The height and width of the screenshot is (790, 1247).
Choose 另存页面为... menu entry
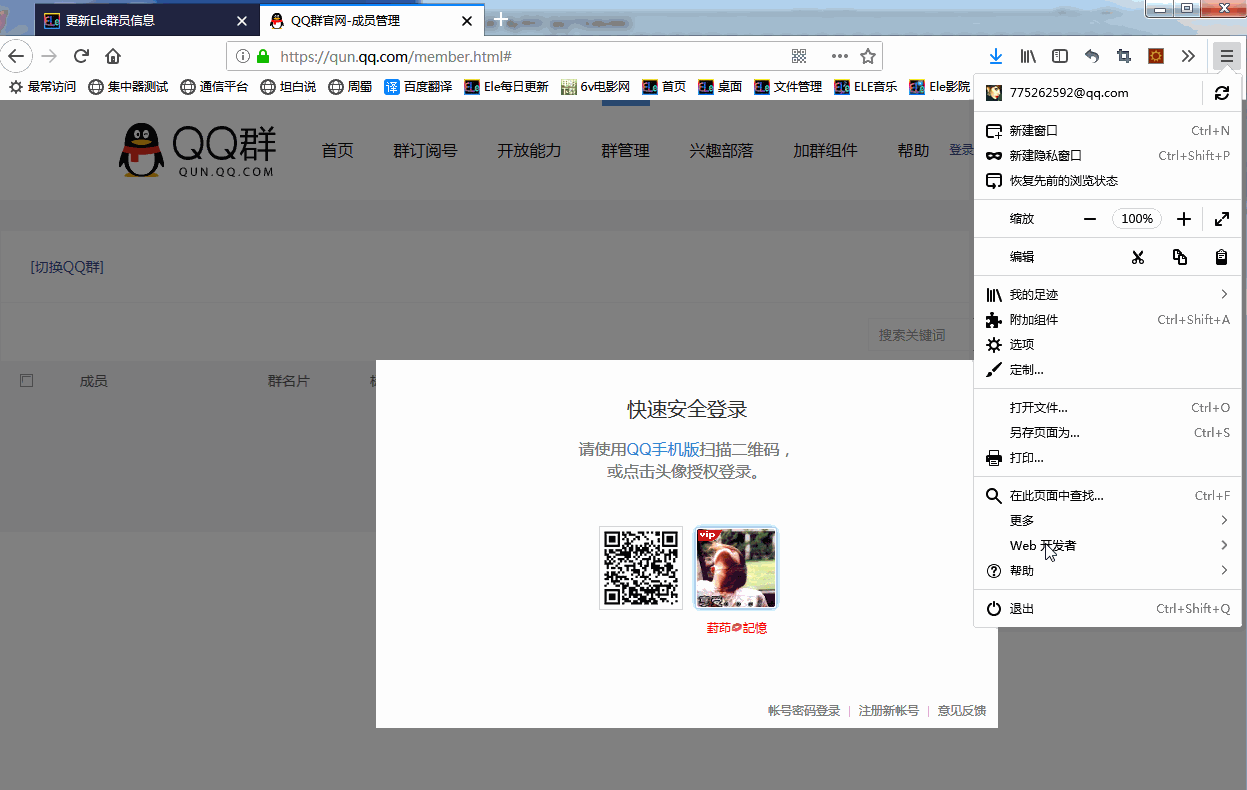click(1107, 433)
